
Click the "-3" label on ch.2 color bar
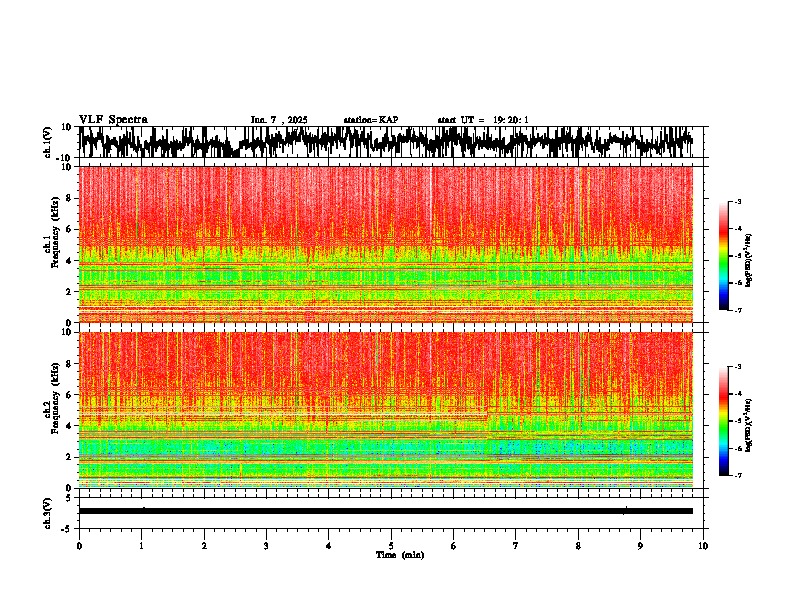[x=738, y=367]
